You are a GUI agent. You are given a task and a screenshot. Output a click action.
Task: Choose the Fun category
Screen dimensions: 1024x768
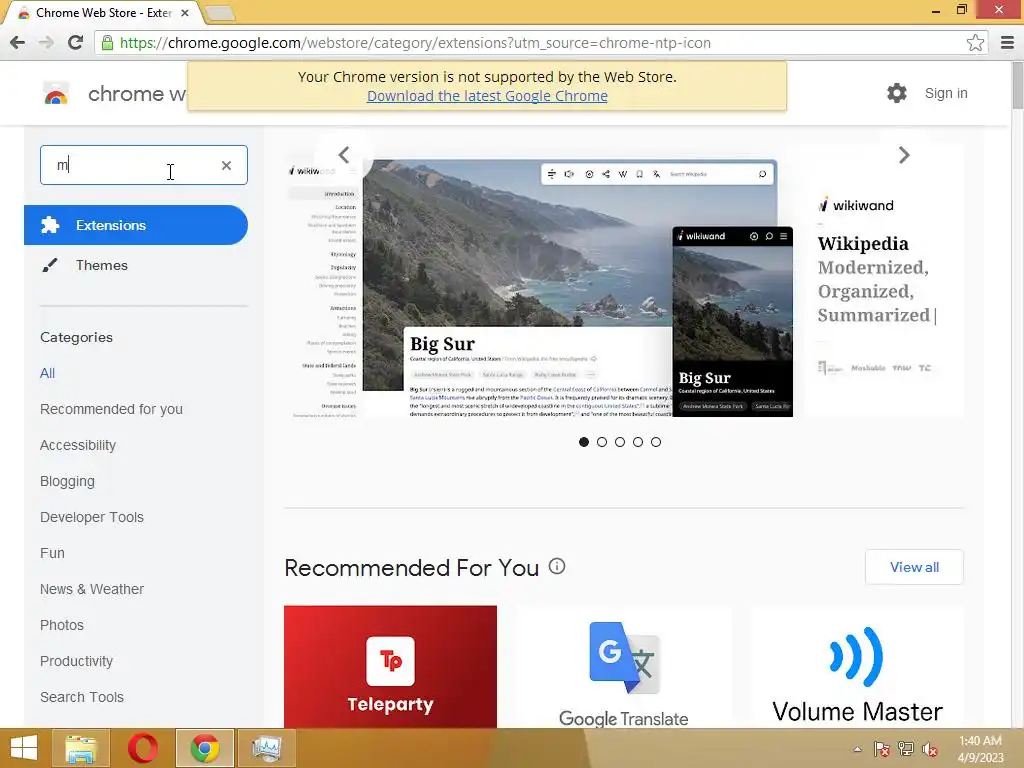coord(52,553)
